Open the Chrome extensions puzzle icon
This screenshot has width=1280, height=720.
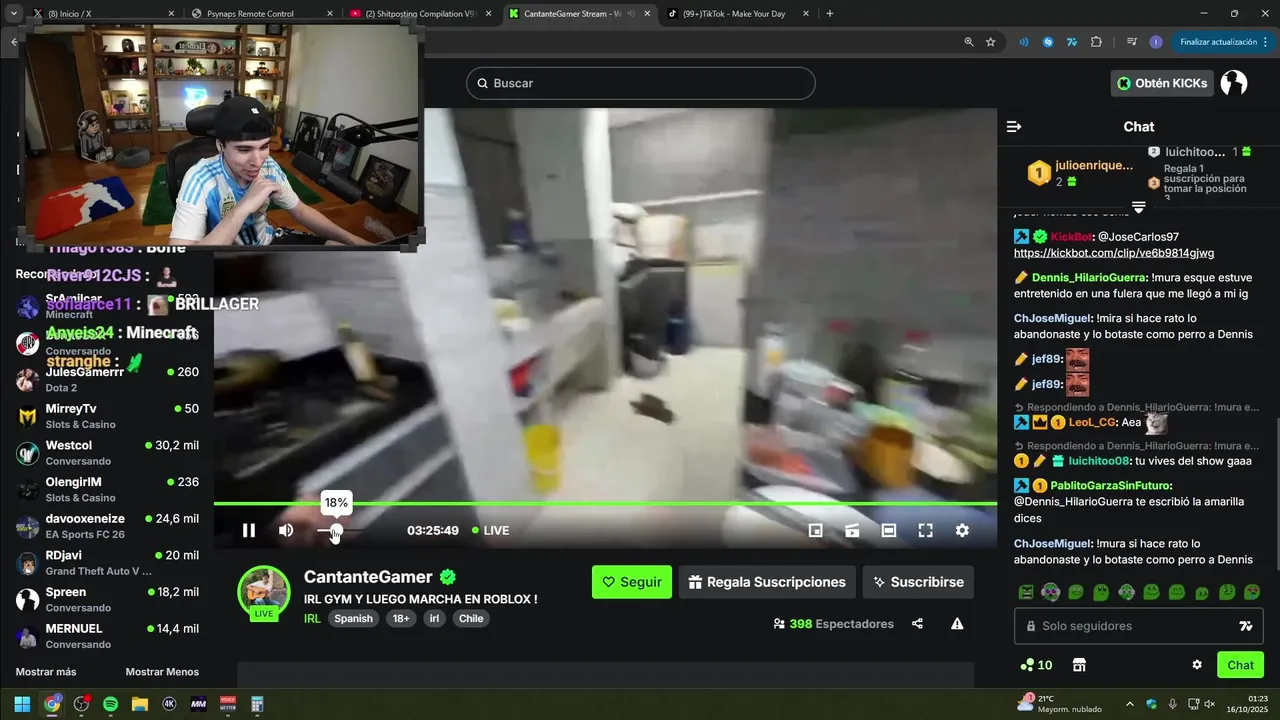pyautogui.click(x=1096, y=42)
